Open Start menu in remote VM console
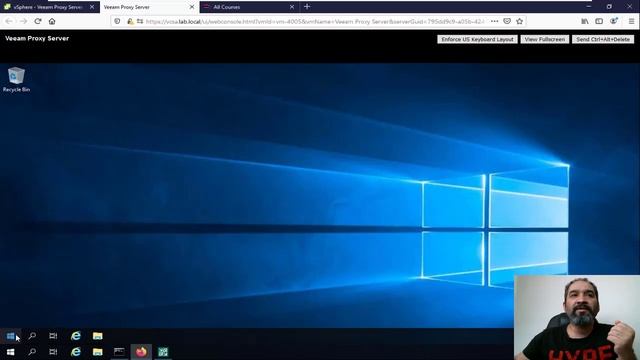 pos(11,336)
